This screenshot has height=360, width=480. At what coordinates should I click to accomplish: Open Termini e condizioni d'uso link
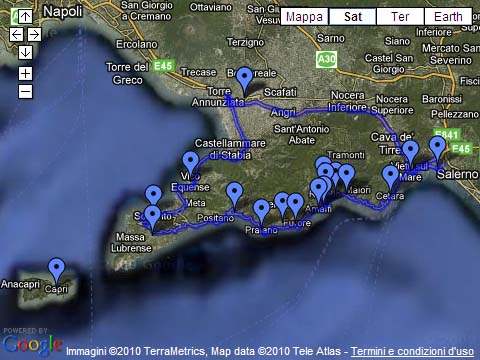pos(412,351)
